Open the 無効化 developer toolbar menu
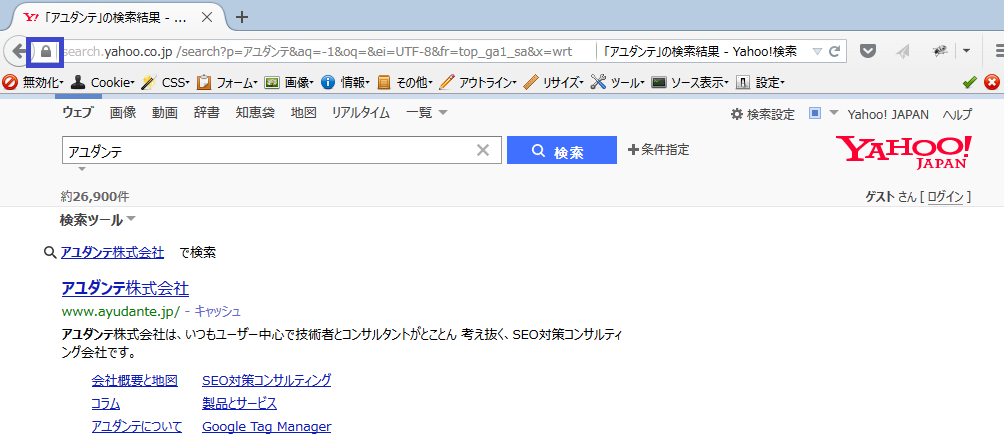The width and height of the screenshot is (1004, 446). 33,83
